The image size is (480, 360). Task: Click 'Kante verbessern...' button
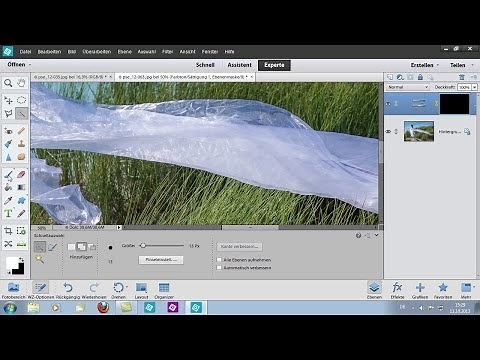pyautogui.click(x=240, y=247)
